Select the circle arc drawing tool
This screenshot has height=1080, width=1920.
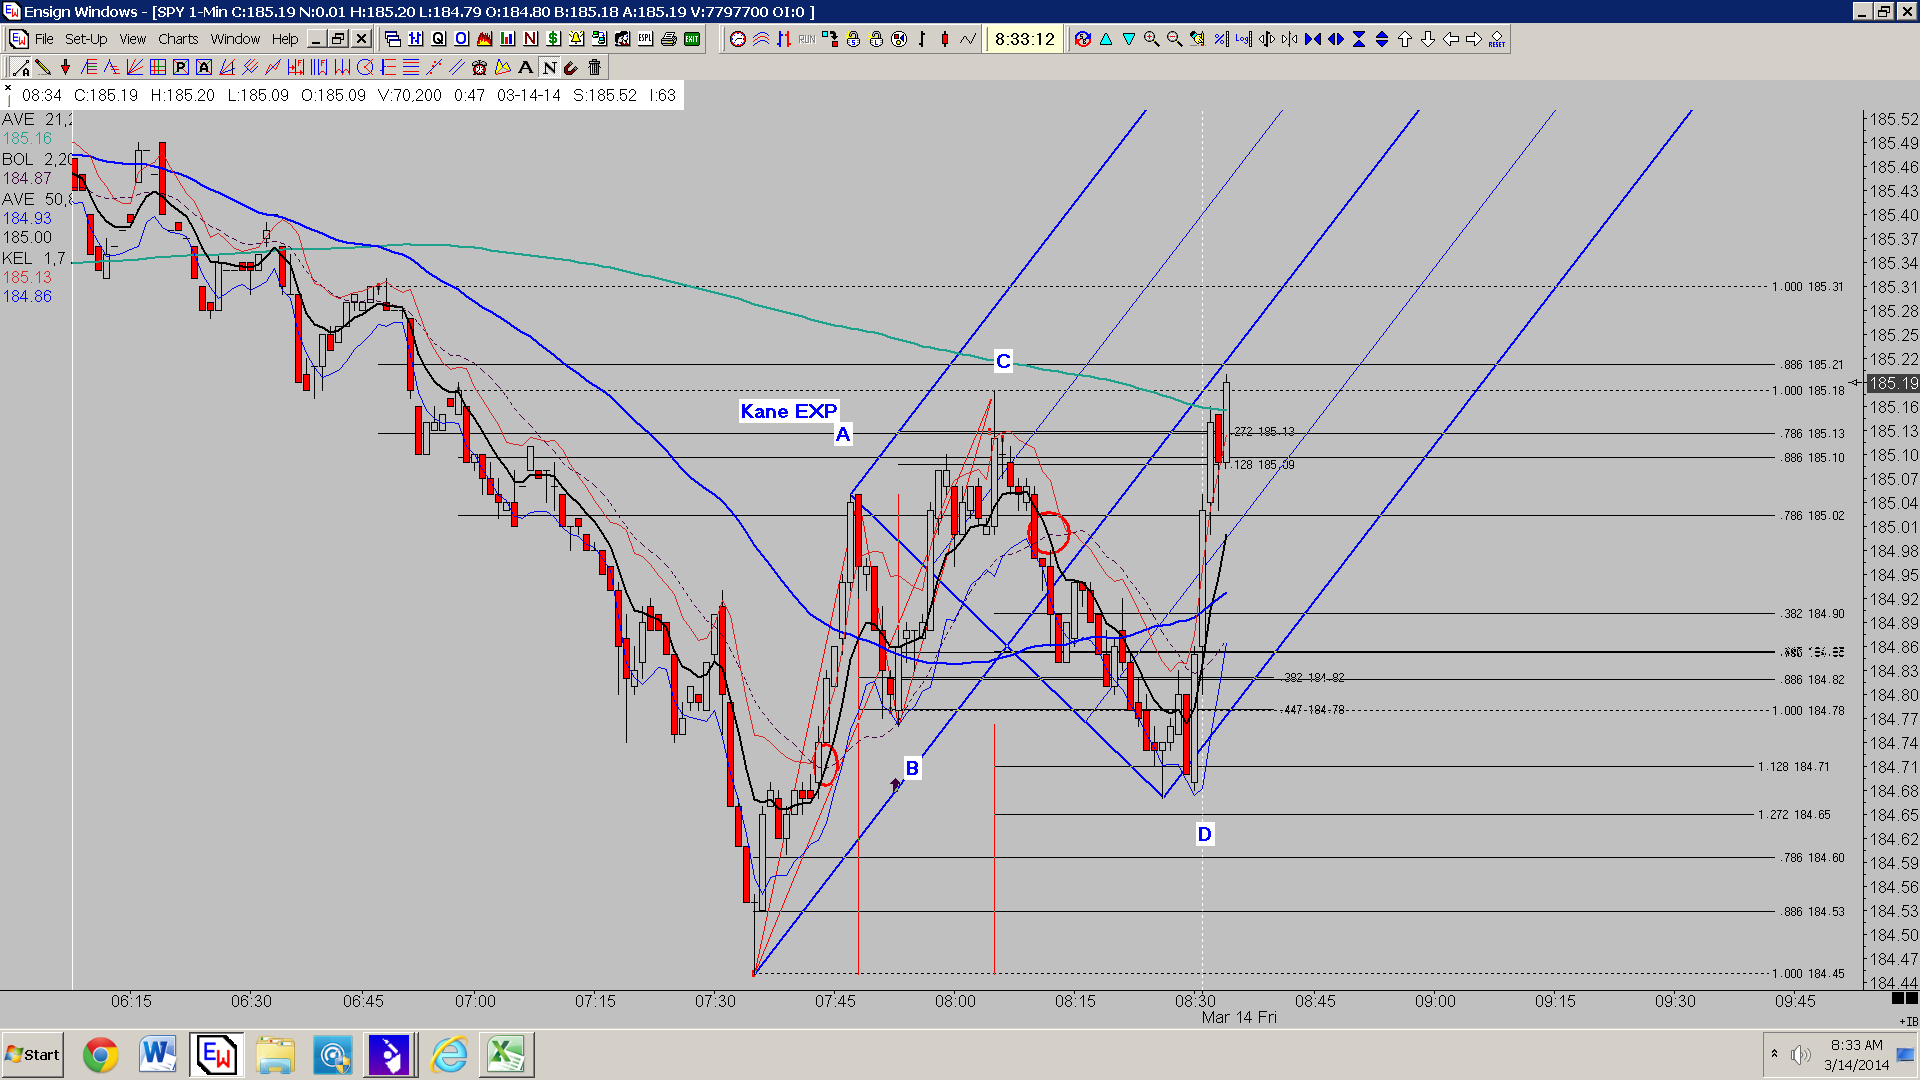365,67
